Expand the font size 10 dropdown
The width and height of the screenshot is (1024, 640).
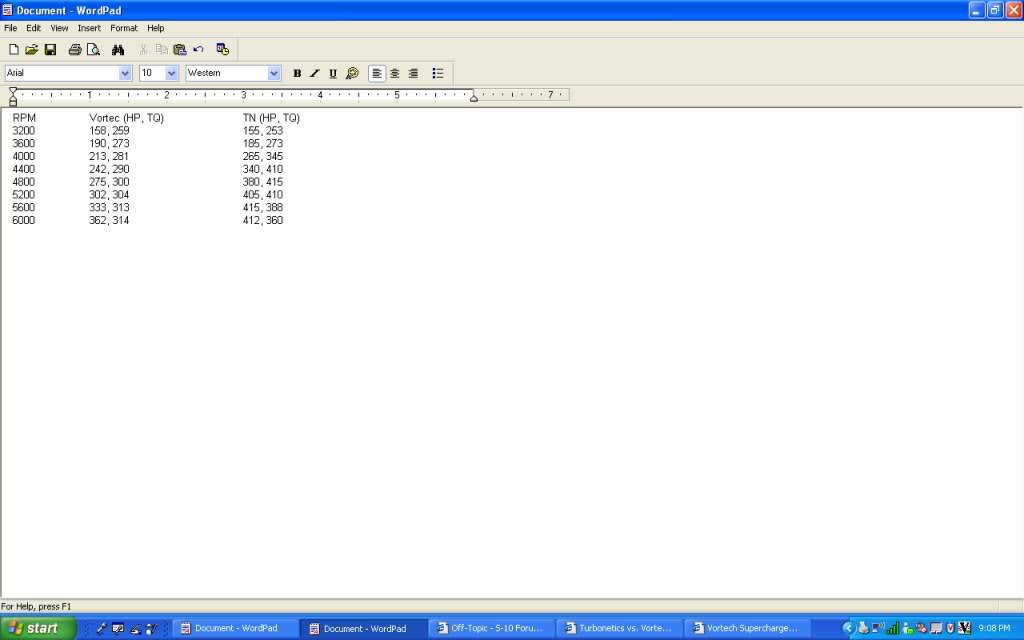(172, 73)
